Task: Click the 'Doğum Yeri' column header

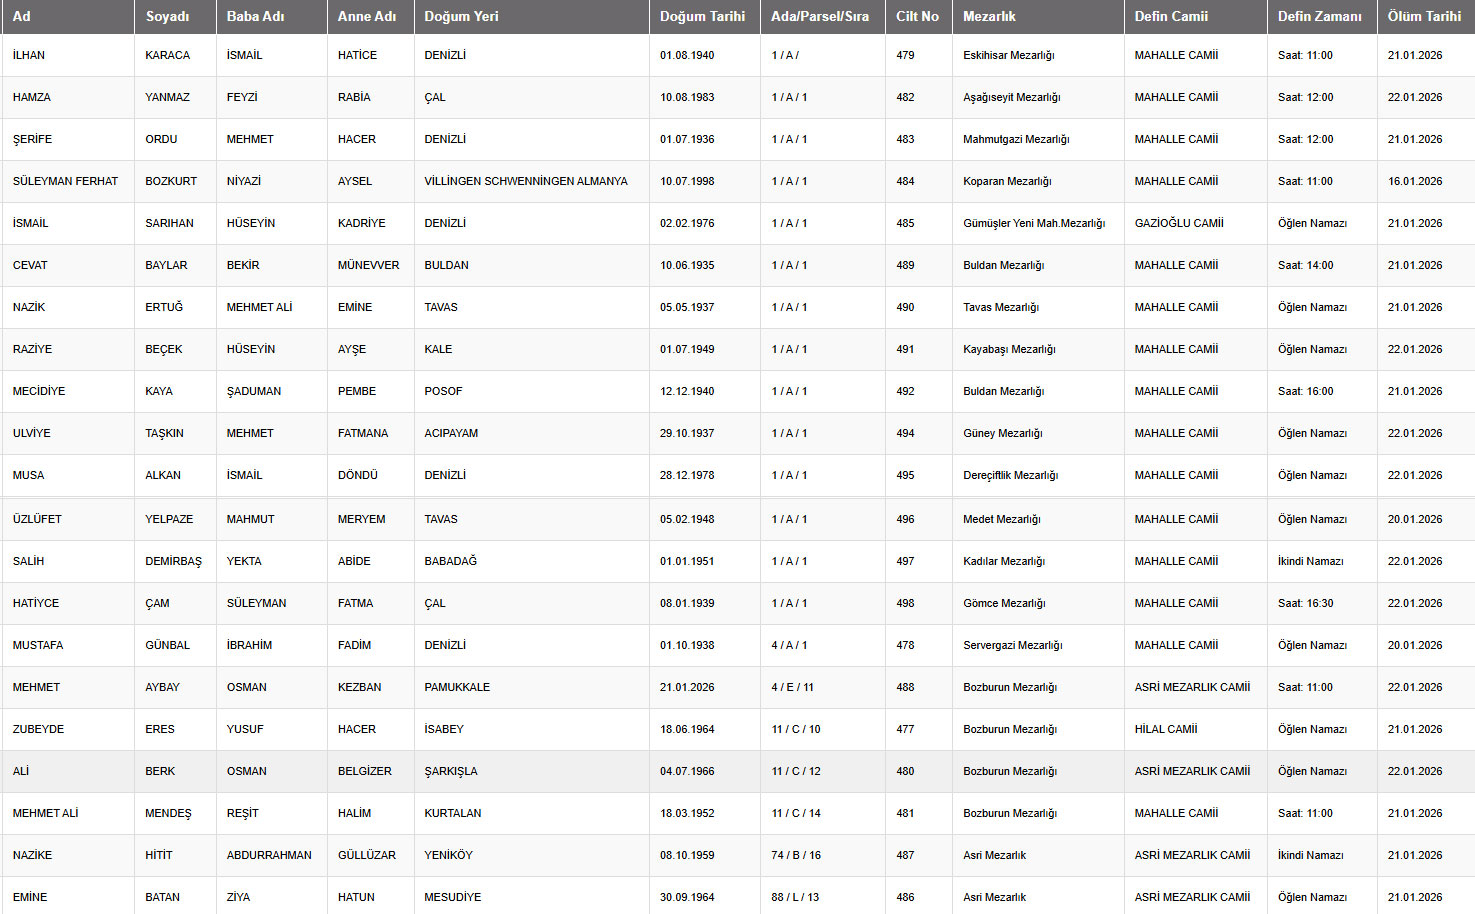Action: 461,16
